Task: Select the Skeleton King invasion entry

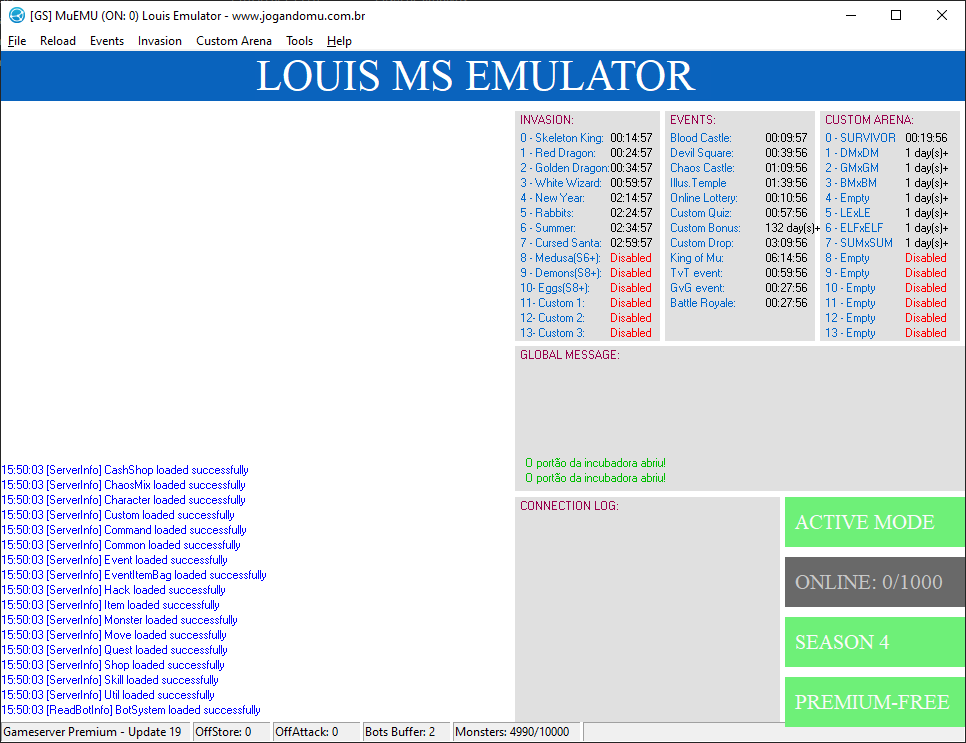Action: [x=563, y=138]
